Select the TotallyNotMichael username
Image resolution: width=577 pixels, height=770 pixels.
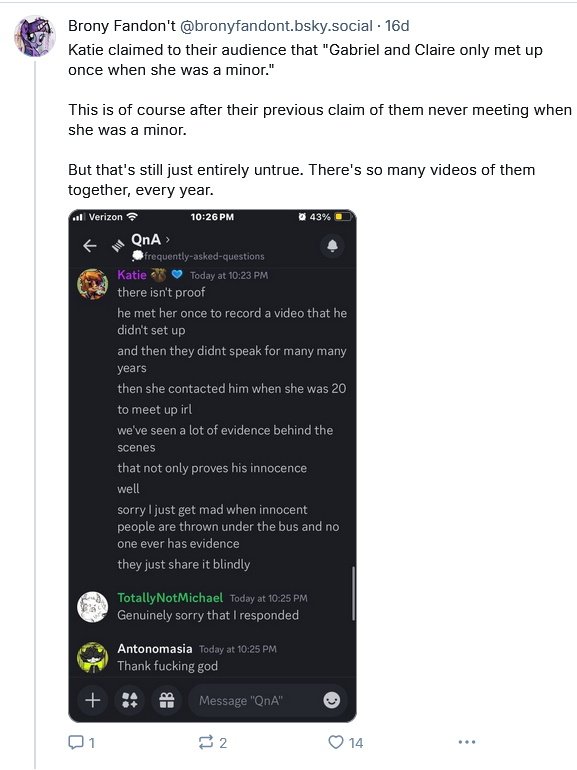(x=170, y=598)
